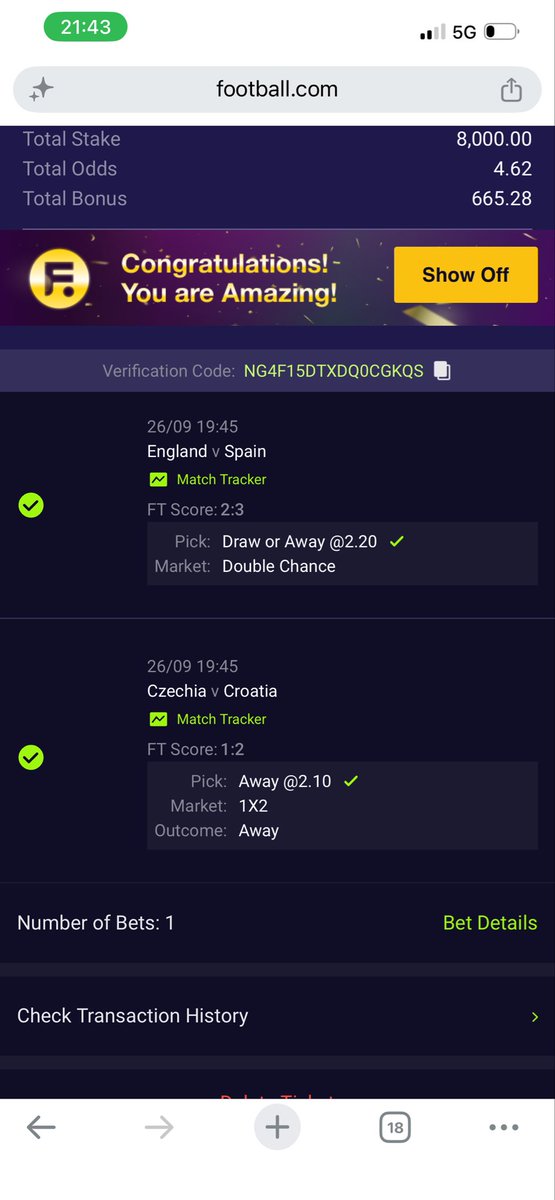
Task: Click the Show Off button
Action: tap(466, 275)
